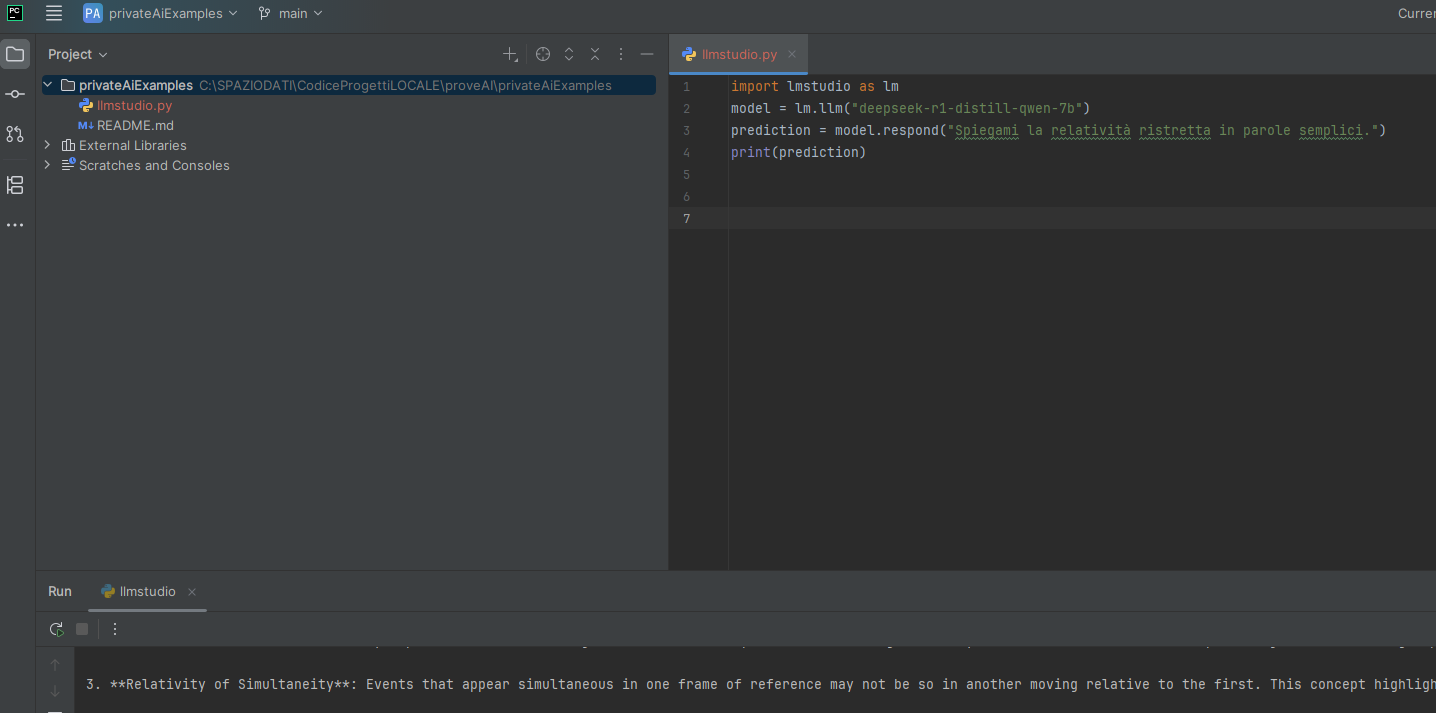Click the 'import lmstudio as lm' code line
The height and width of the screenshot is (713, 1436).
coord(815,86)
